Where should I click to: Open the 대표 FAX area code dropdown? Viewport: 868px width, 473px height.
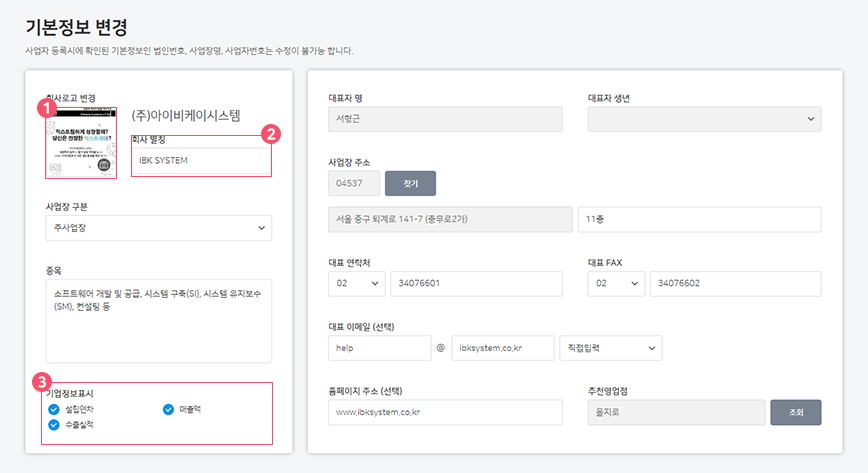(616, 284)
